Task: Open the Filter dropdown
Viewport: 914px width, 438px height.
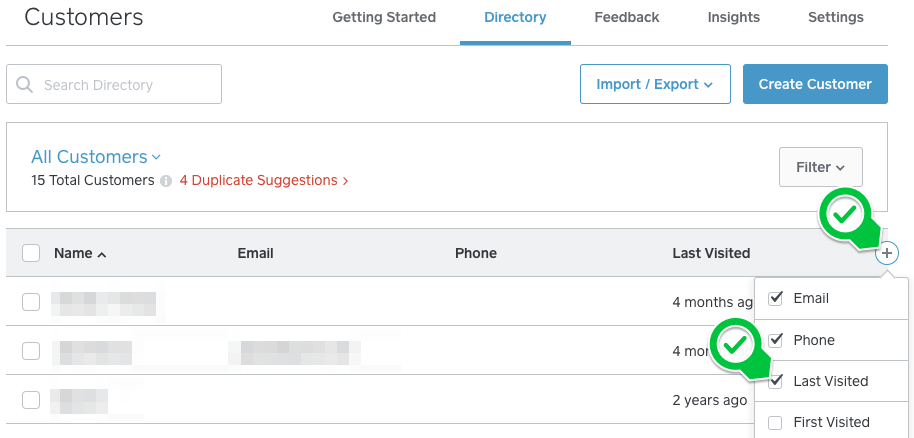Action: pyautogui.click(x=820, y=167)
